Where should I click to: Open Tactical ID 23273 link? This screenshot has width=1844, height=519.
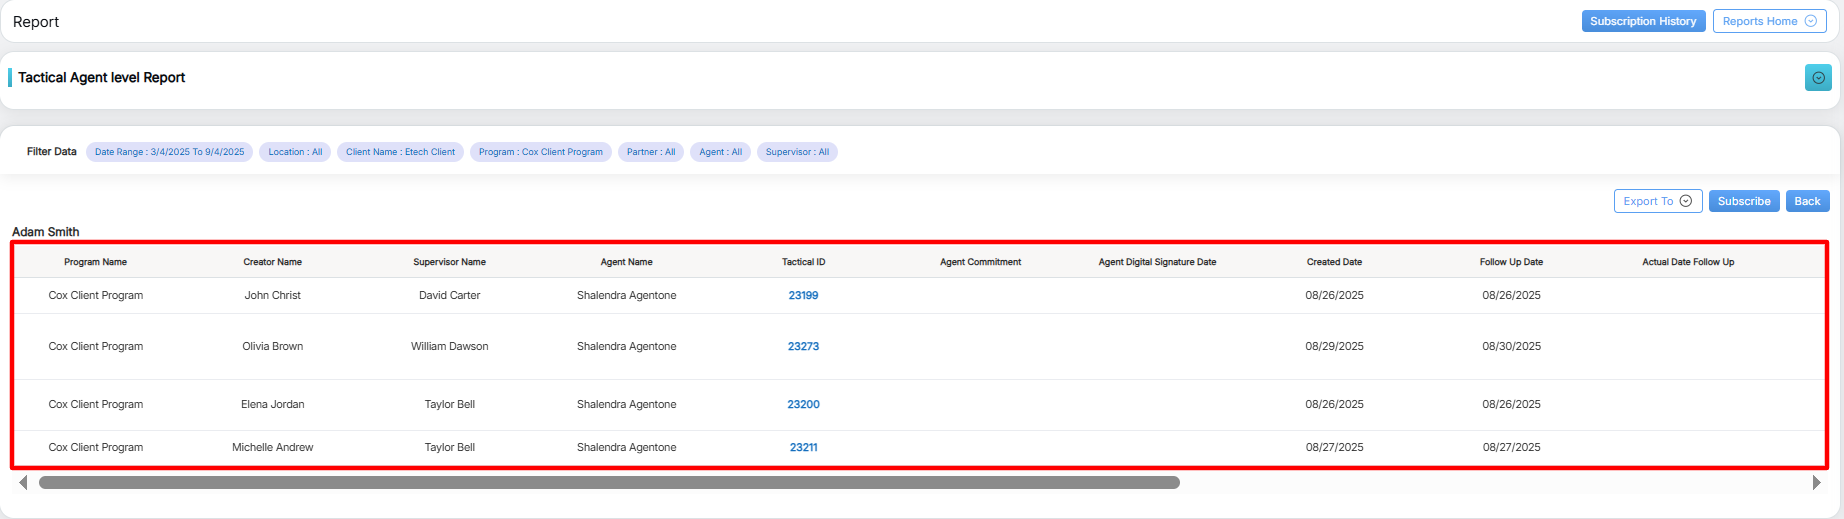tap(803, 347)
